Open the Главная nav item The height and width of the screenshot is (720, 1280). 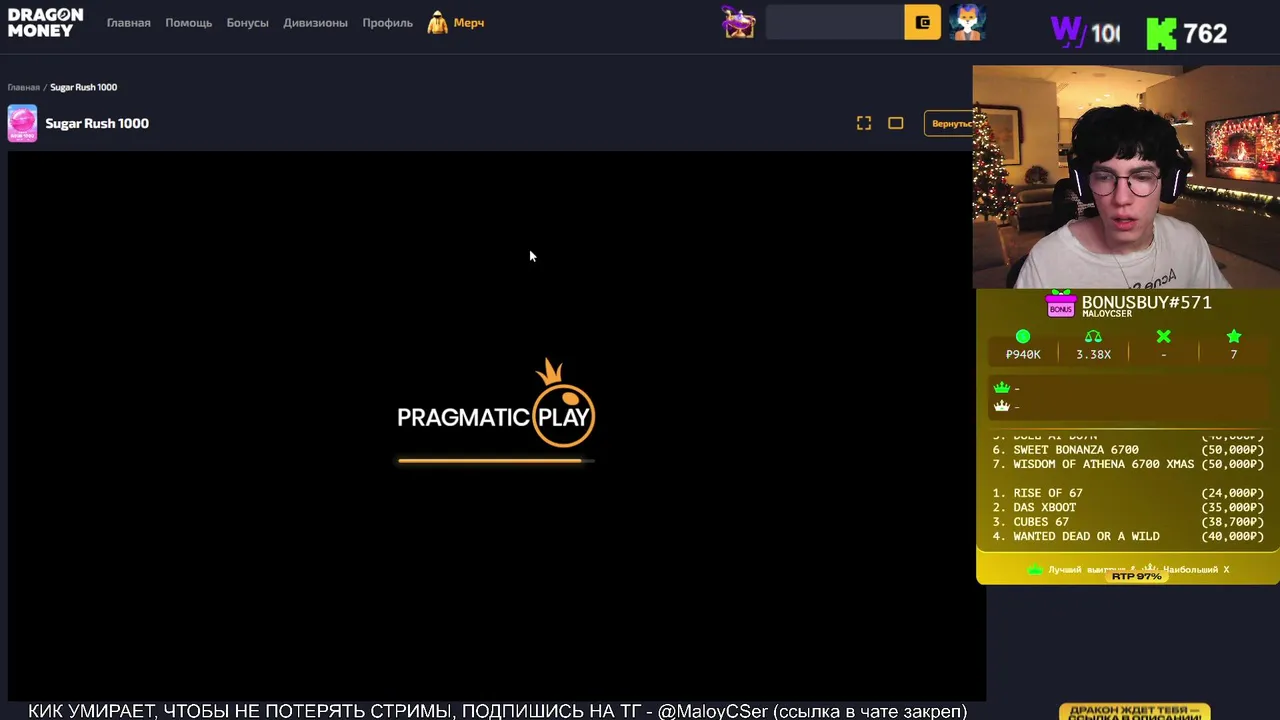129,23
